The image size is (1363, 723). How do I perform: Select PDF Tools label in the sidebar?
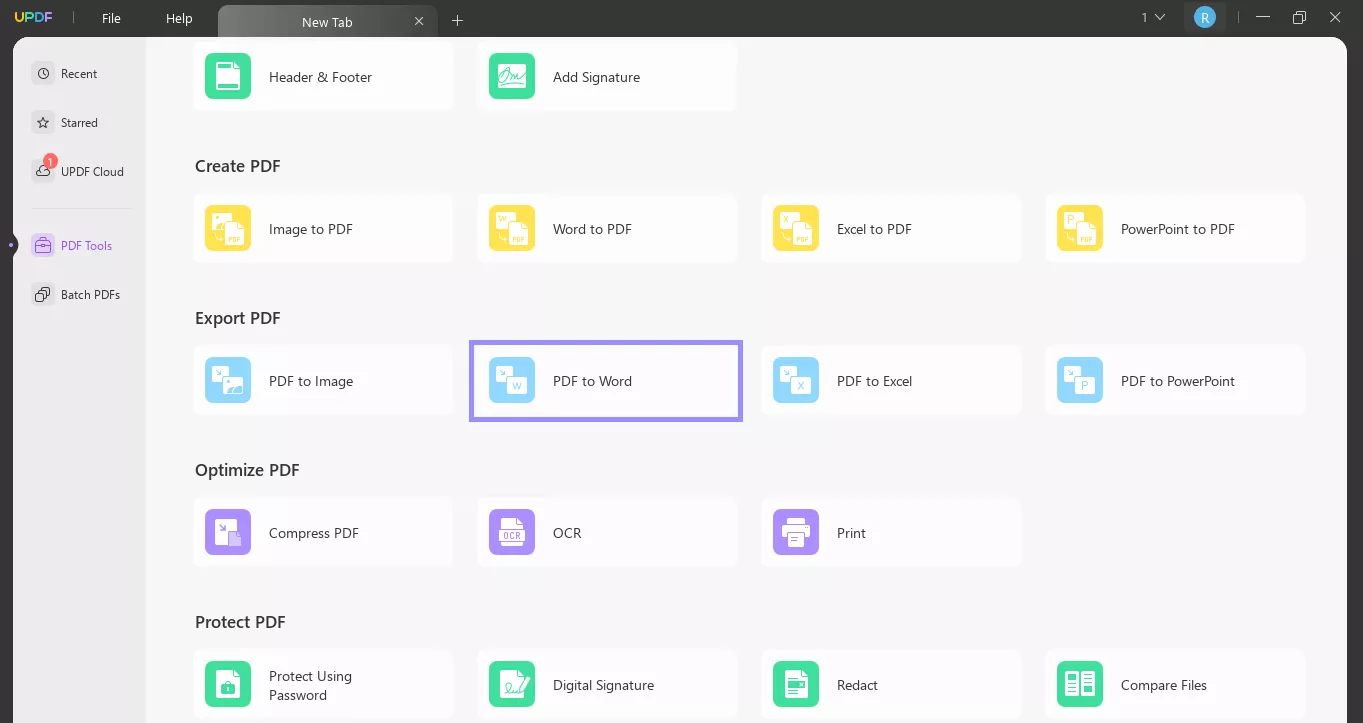[86, 245]
